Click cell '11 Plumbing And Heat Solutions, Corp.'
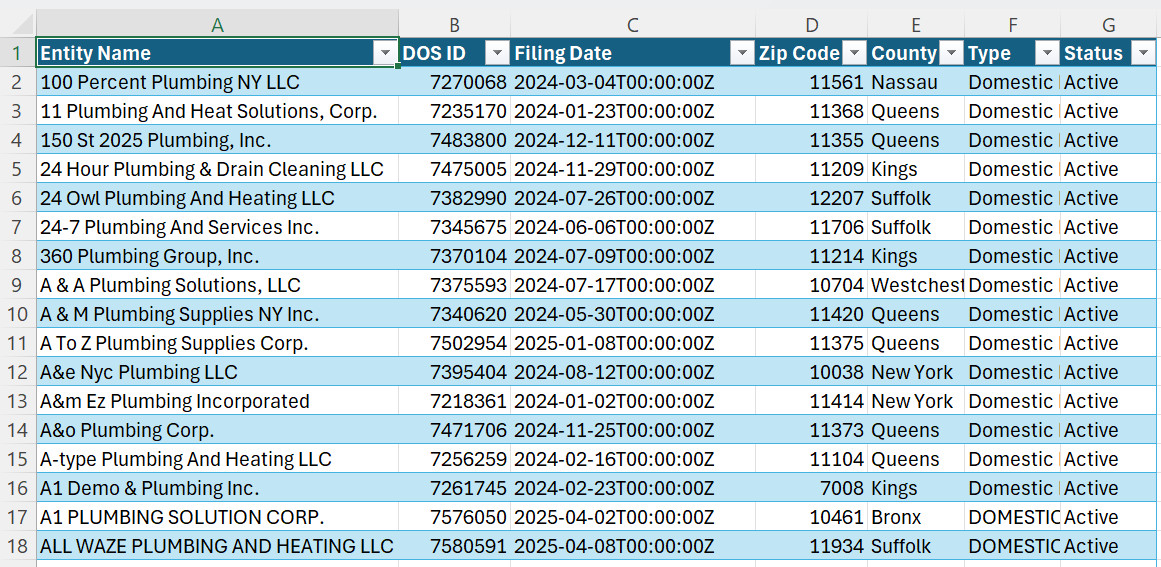This screenshot has width=1161, height=567. (x=217, y=111)
